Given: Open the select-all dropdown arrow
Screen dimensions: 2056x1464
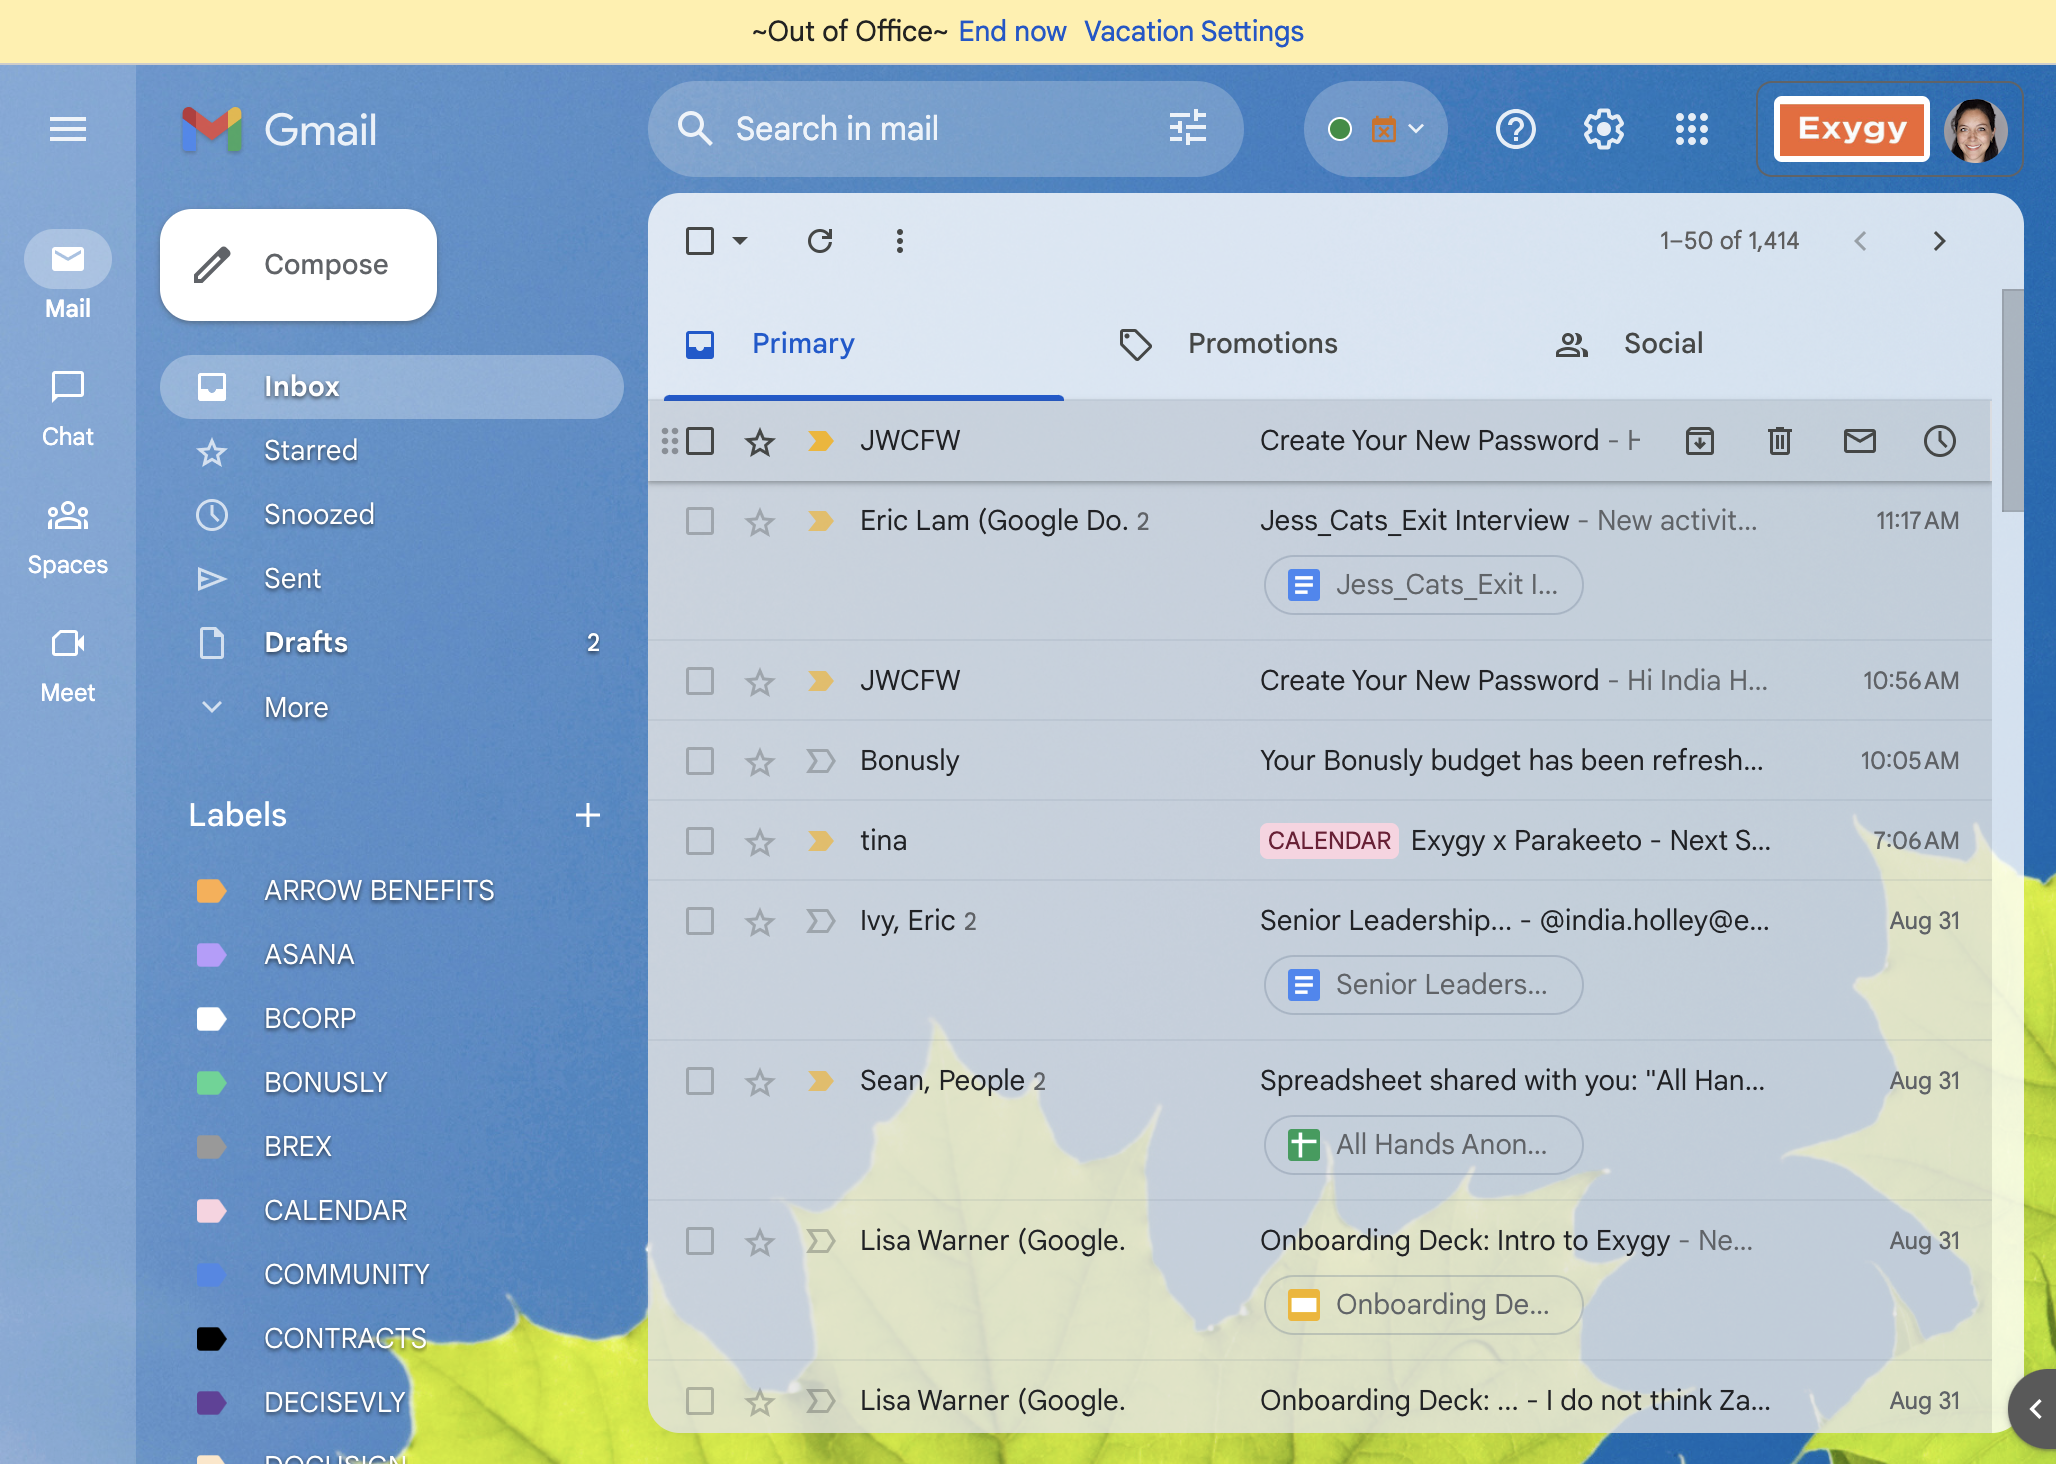Looking at the screenshot, I should click(x=740, y=241).
